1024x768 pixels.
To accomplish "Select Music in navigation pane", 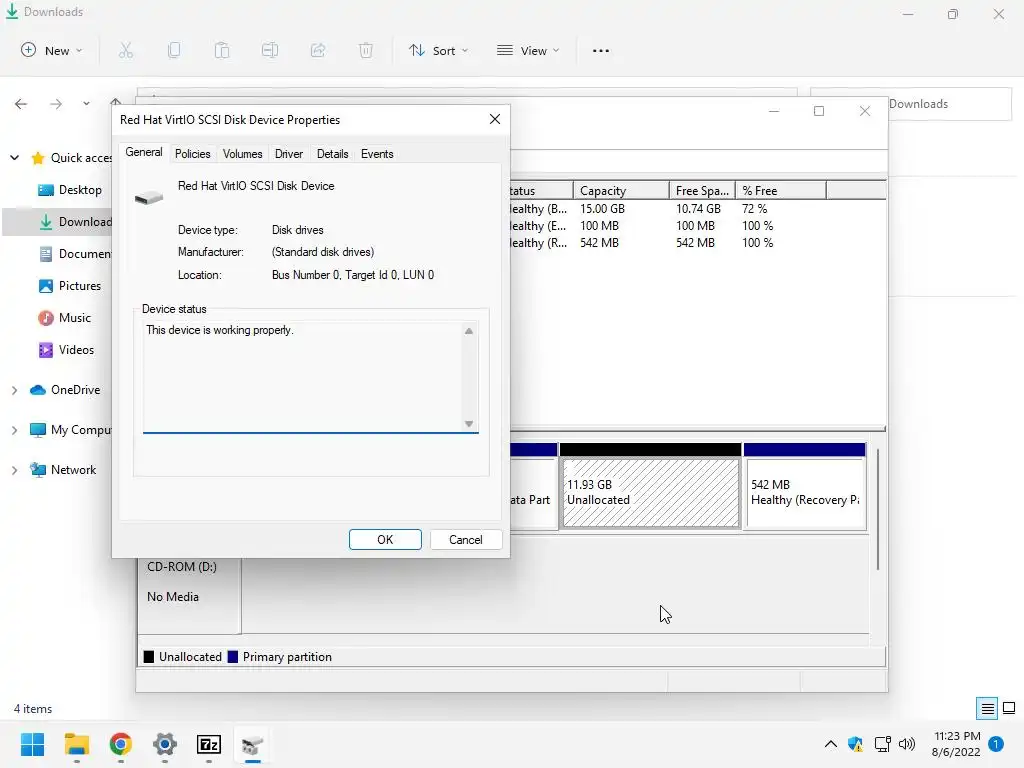I will [65, 318].
